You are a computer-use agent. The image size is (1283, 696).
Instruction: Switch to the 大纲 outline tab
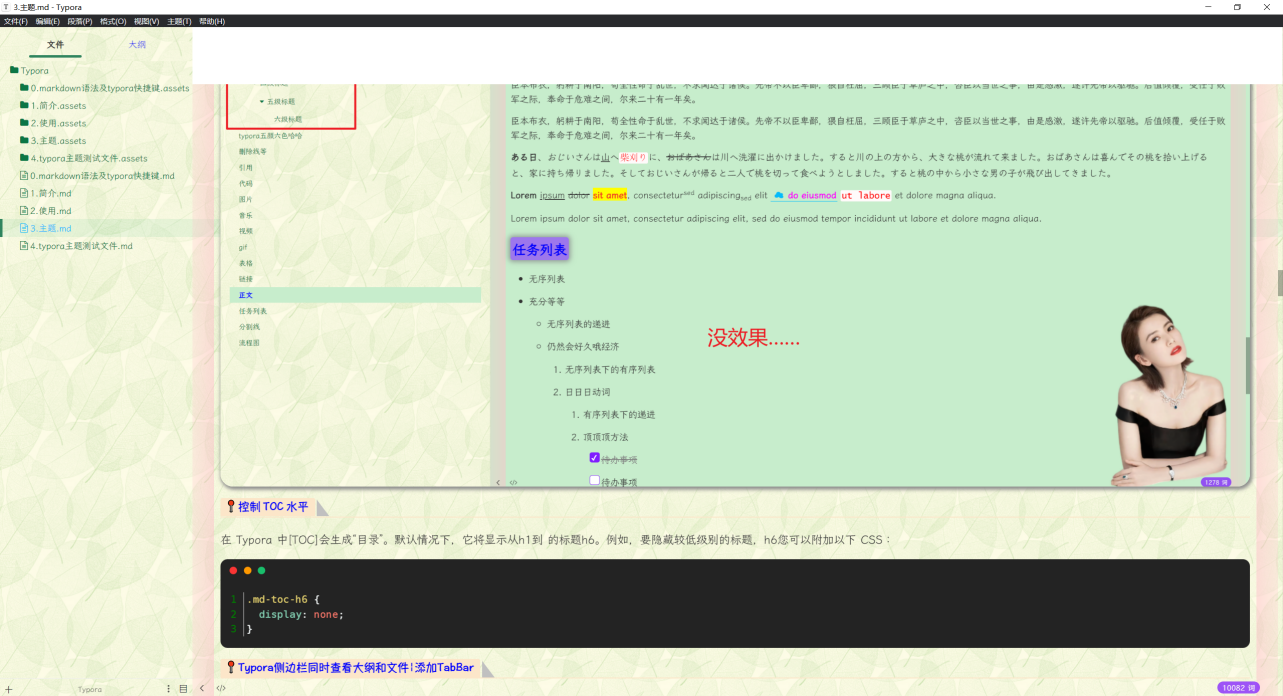click(x=137, y=45)
